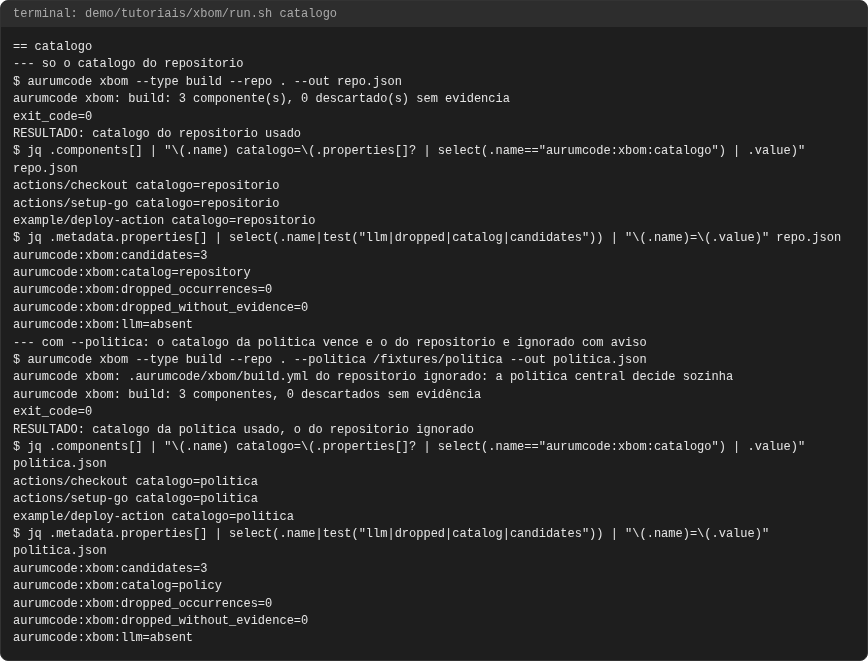This screenshot has height=661, width=868.
Task: Click 'actions/checkout catalogo=politica' output line
Action: [136, 481]
